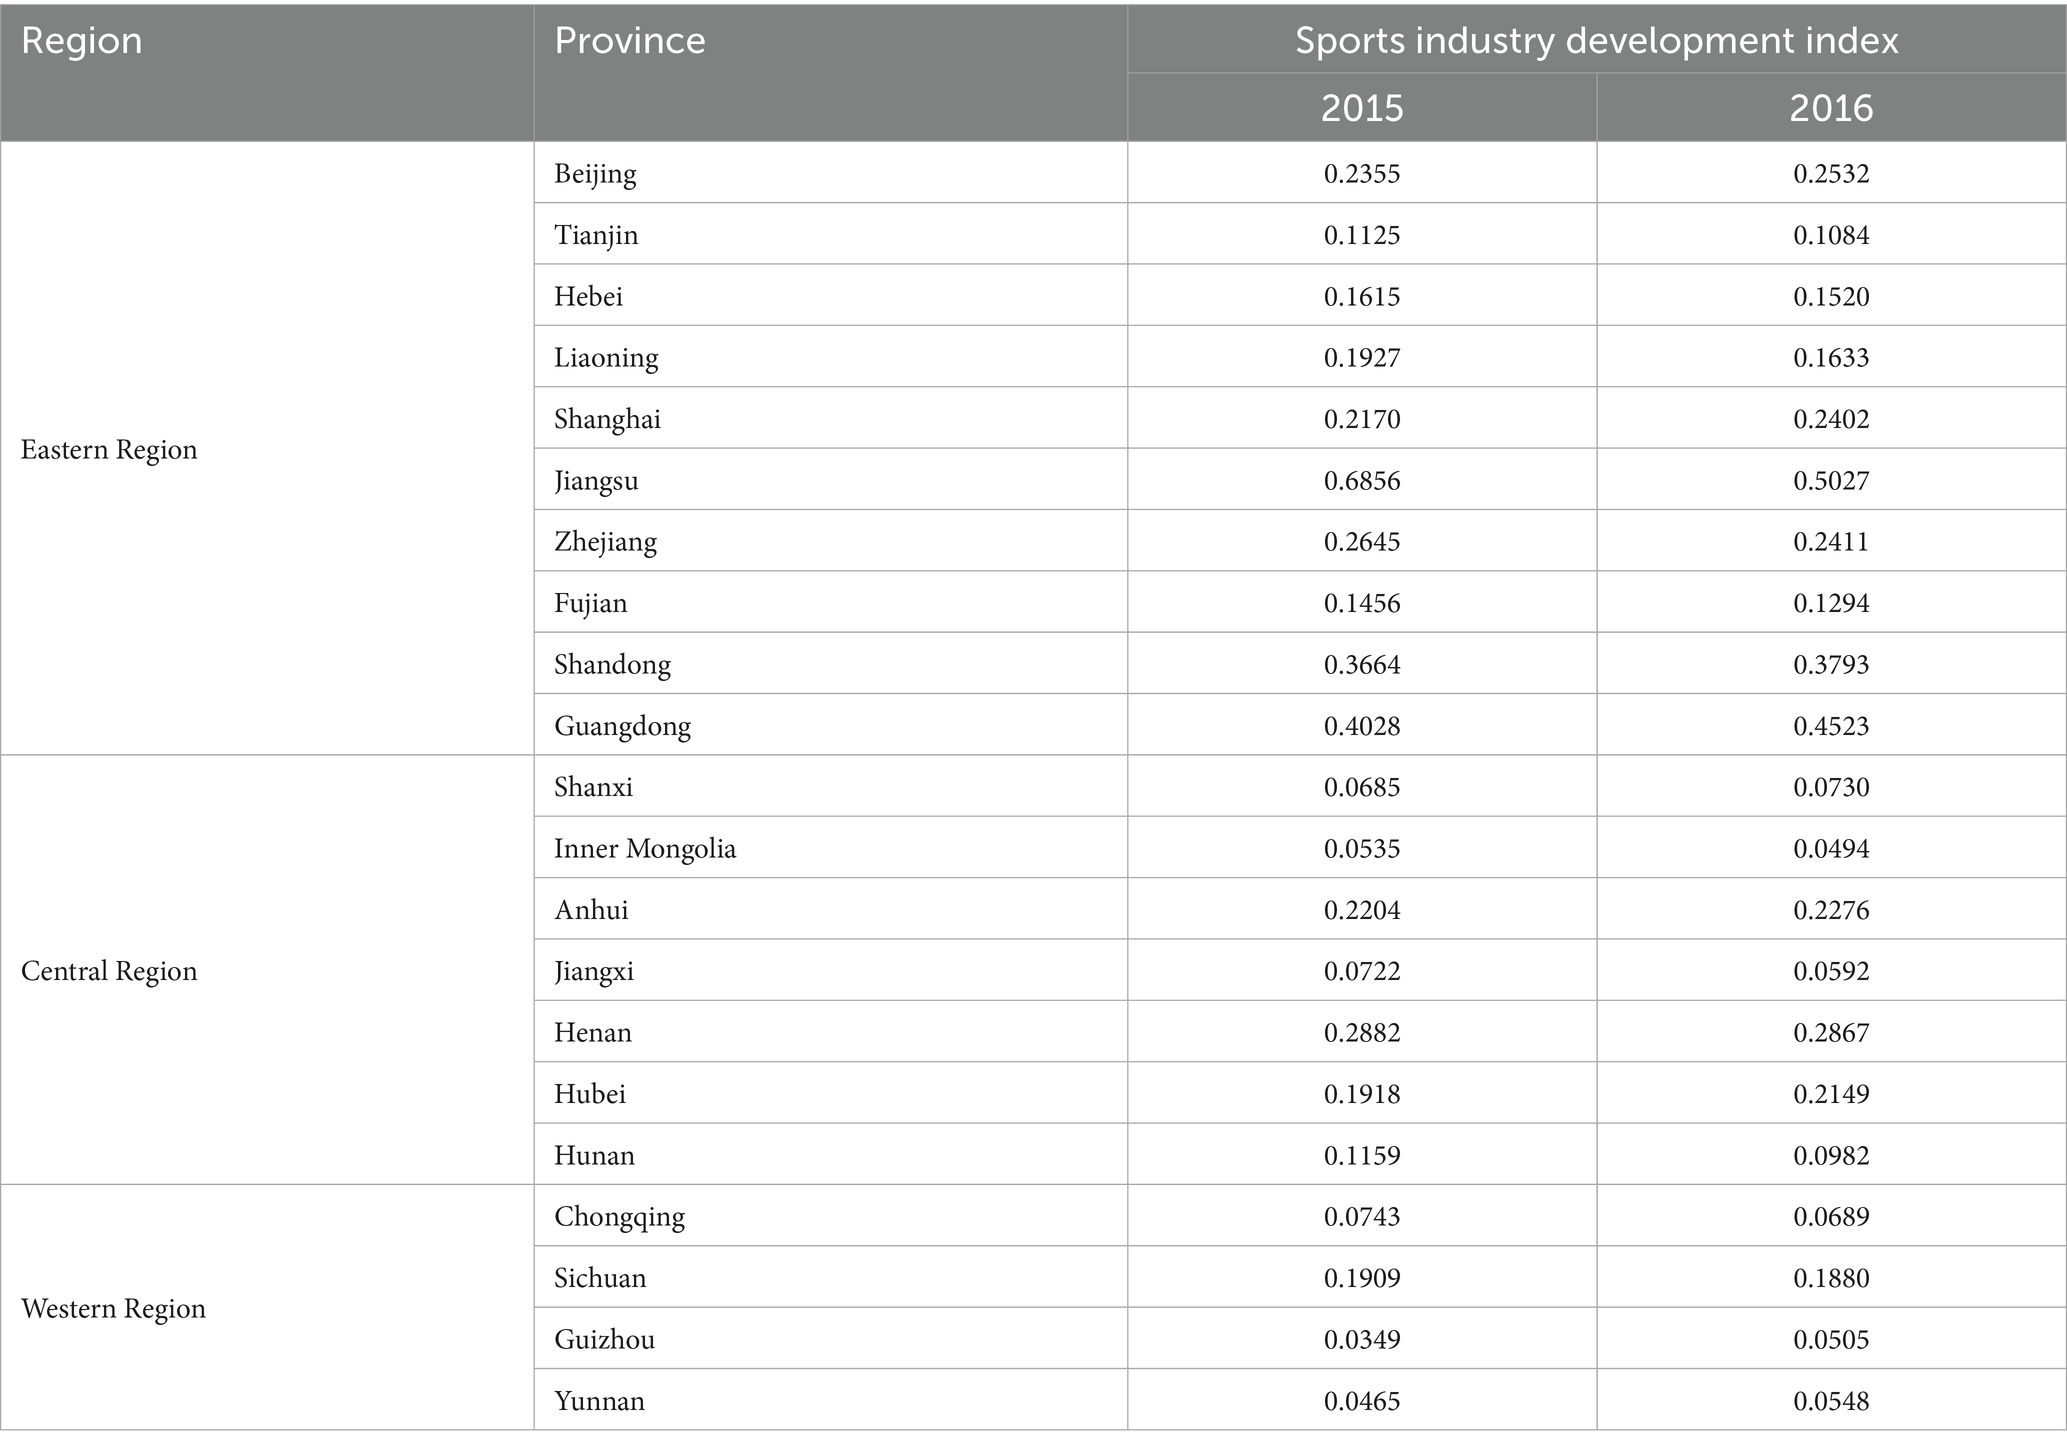Select the Inner Mongolia province cell

tap(645, 849)
